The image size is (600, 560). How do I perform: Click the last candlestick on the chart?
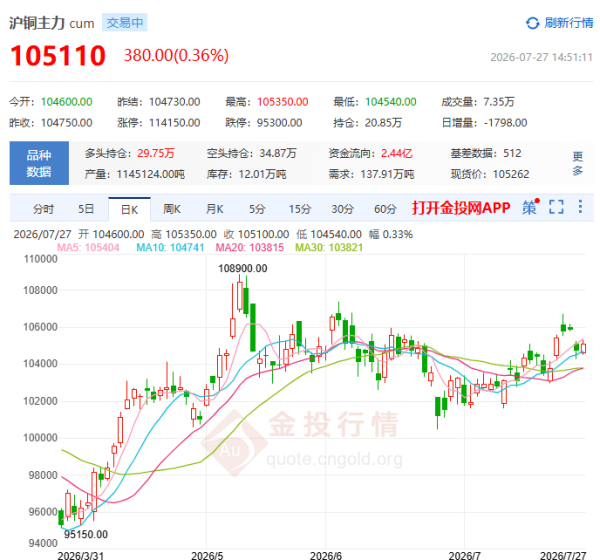pos(584,348)
